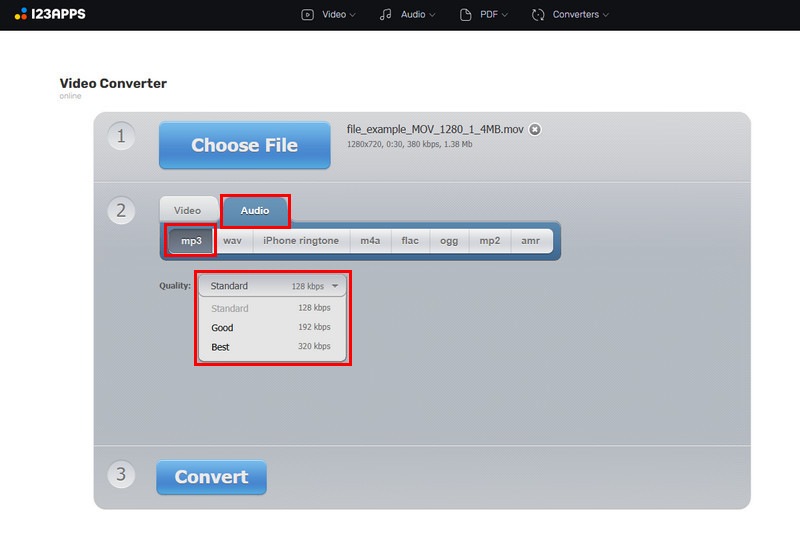Switch to the Audio tab
Image resolution: width=800 pixels, height=538 pixels.
click(x=255, y=211)
